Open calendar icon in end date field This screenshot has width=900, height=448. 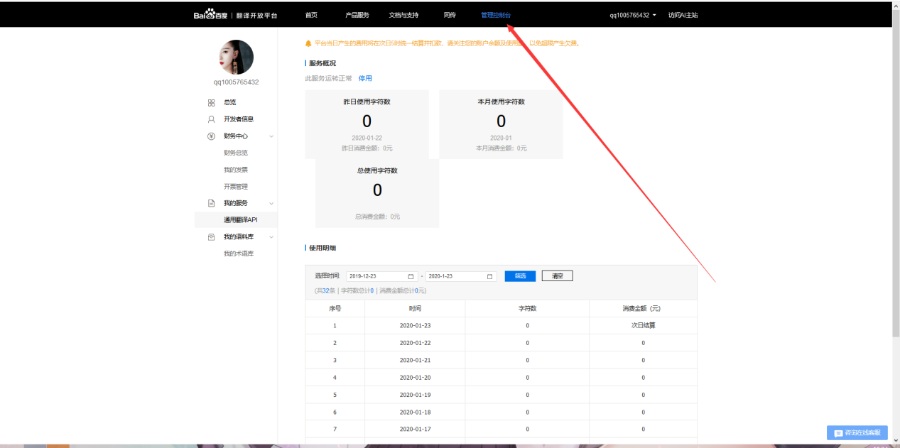tap(489, 276)
